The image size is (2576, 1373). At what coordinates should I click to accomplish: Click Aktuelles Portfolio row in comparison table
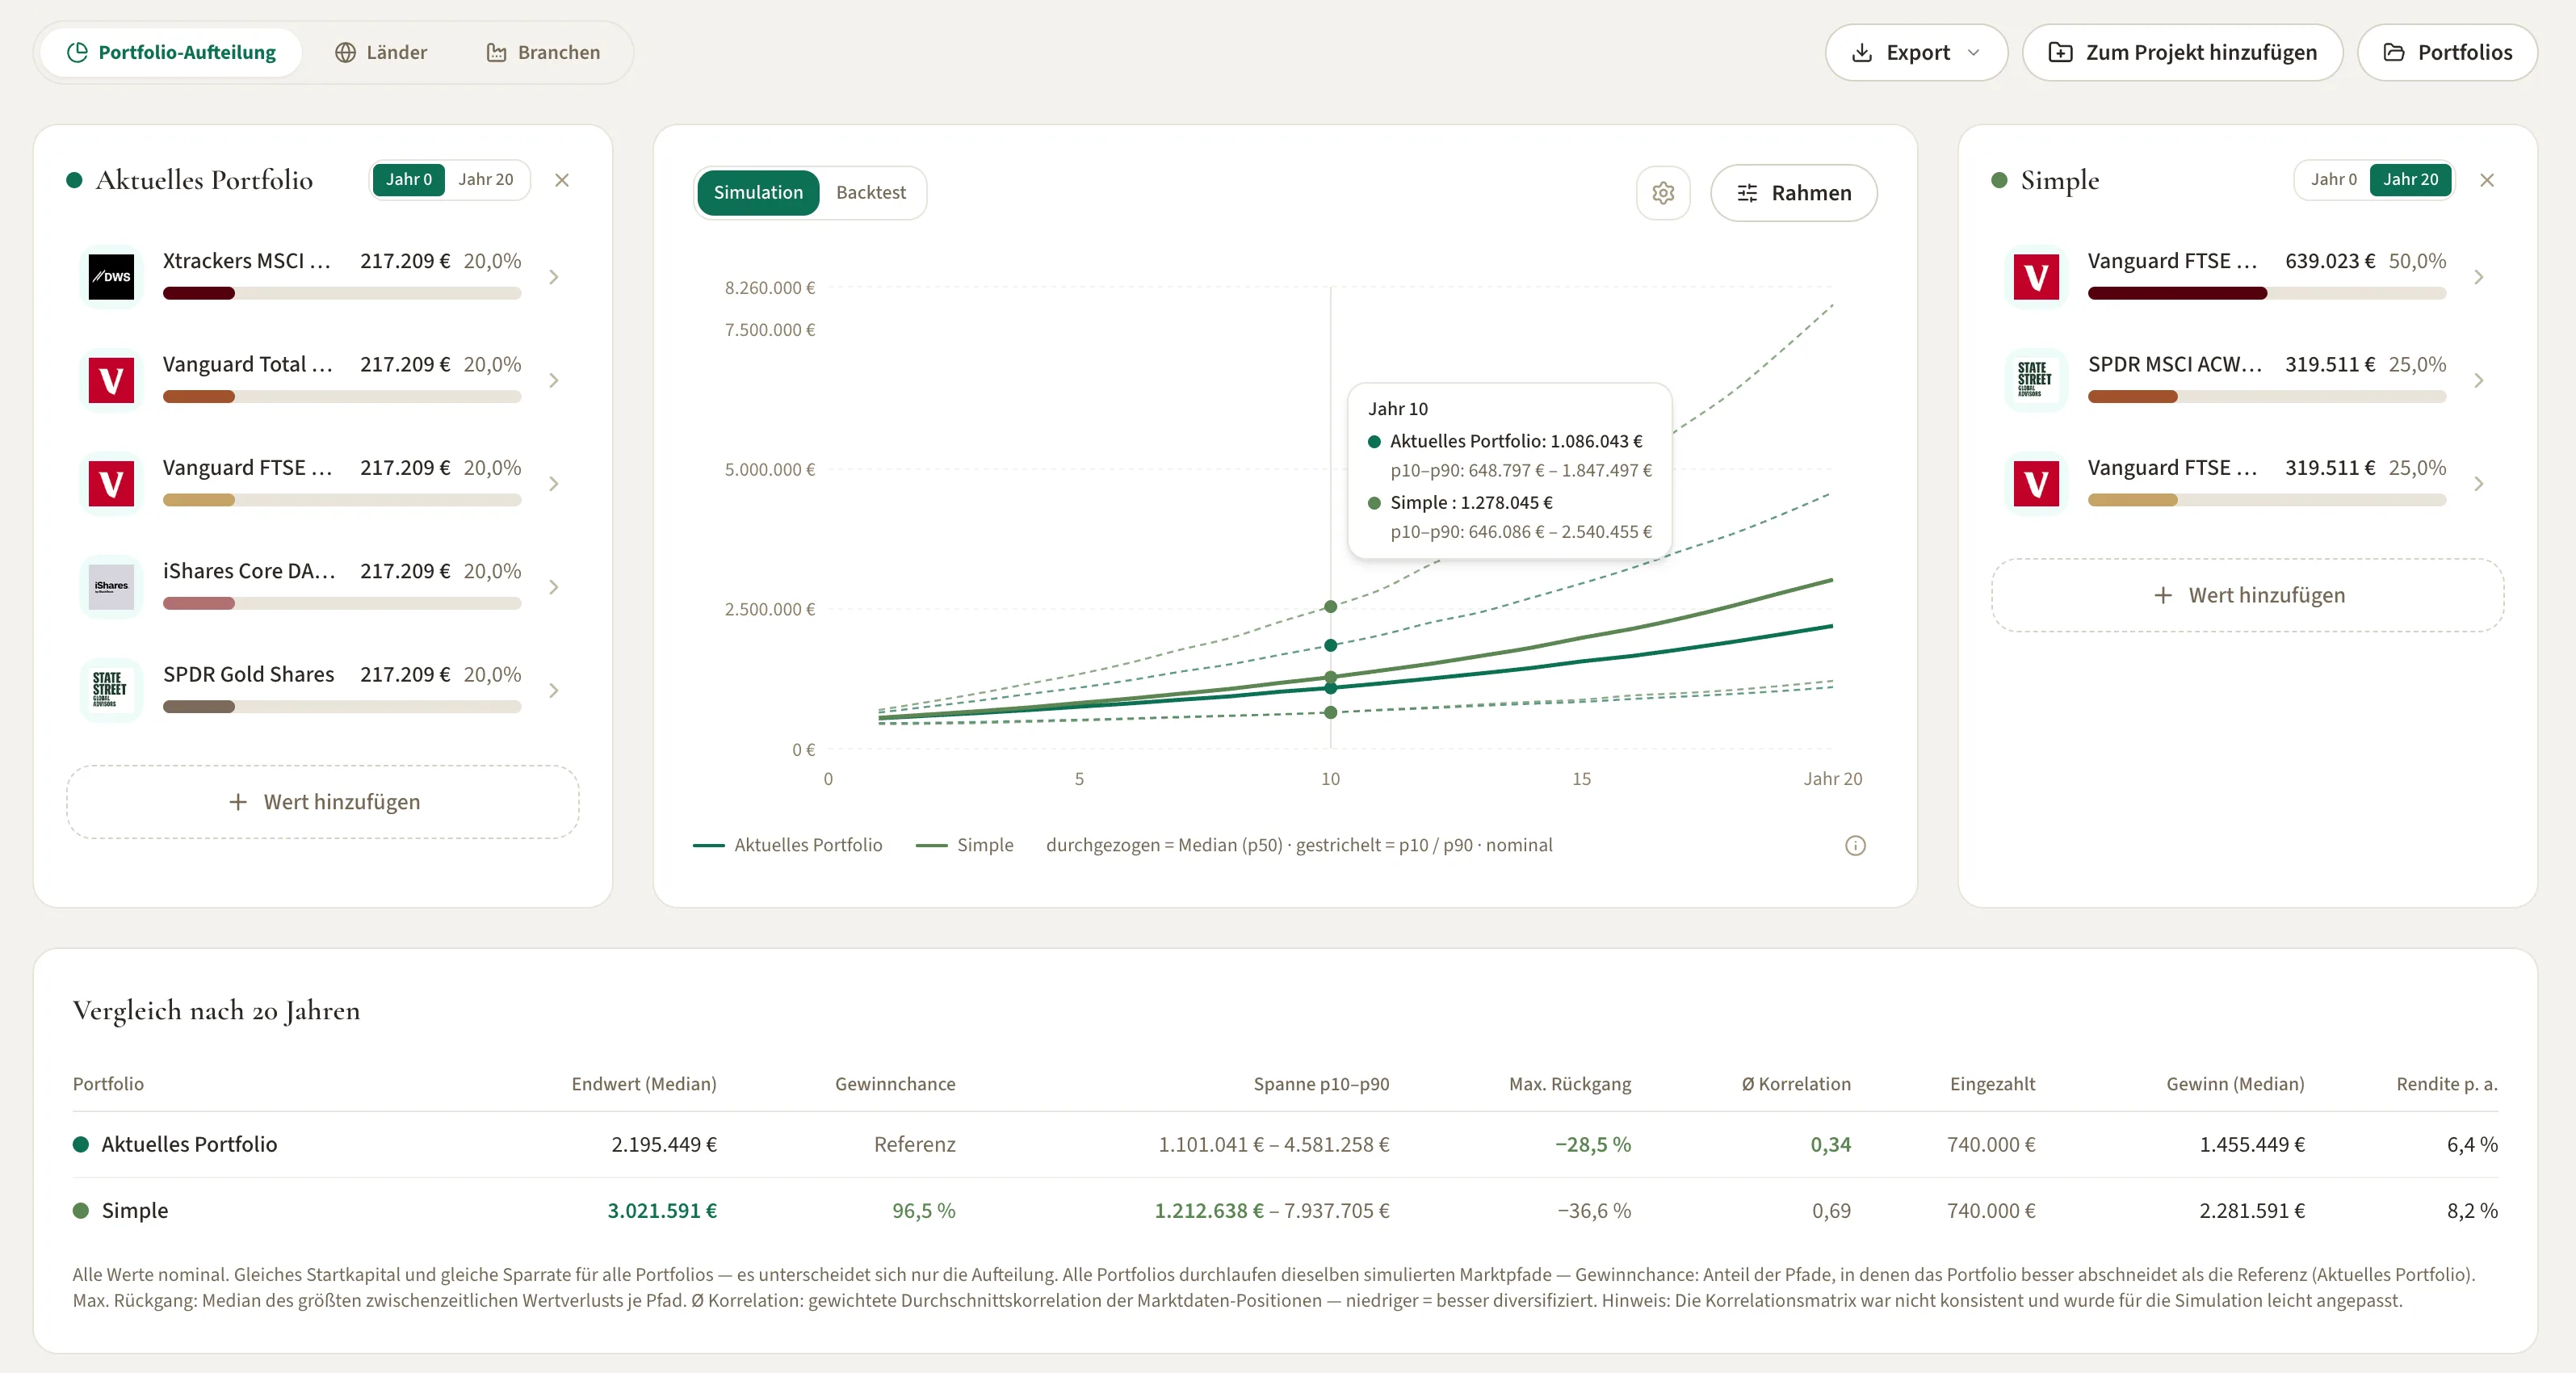tap(1285, 1144)
